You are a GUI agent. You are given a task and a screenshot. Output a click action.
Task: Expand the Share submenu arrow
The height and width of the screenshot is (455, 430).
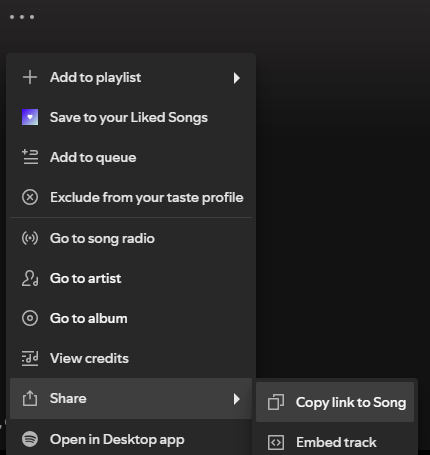(237, 399)
